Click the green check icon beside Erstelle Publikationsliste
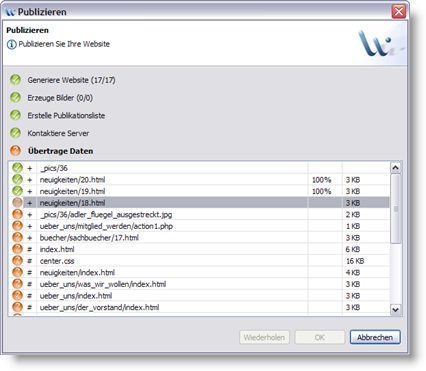The height and width of the screenshot is (371, 426). (15, 115)
